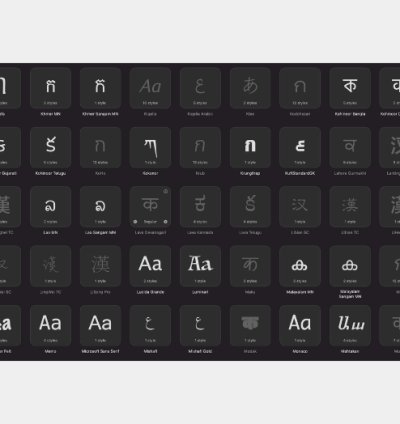Choose the Luminari font card

pyautogui.click(x=200, y=266)
